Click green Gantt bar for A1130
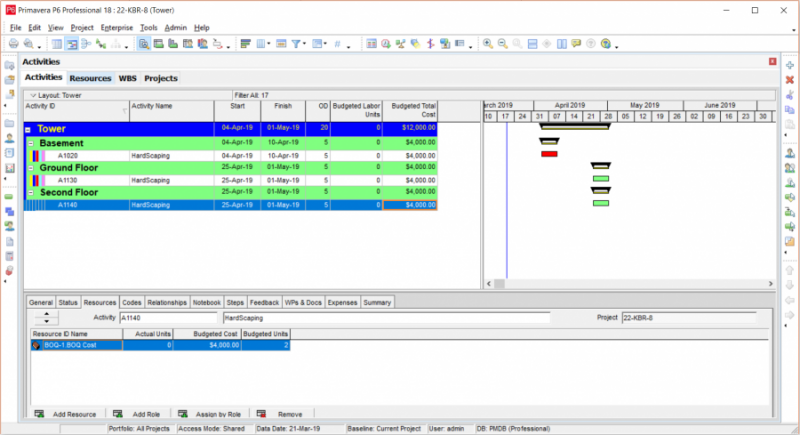The height and width of the screenshot is (435, 800). 601,178
